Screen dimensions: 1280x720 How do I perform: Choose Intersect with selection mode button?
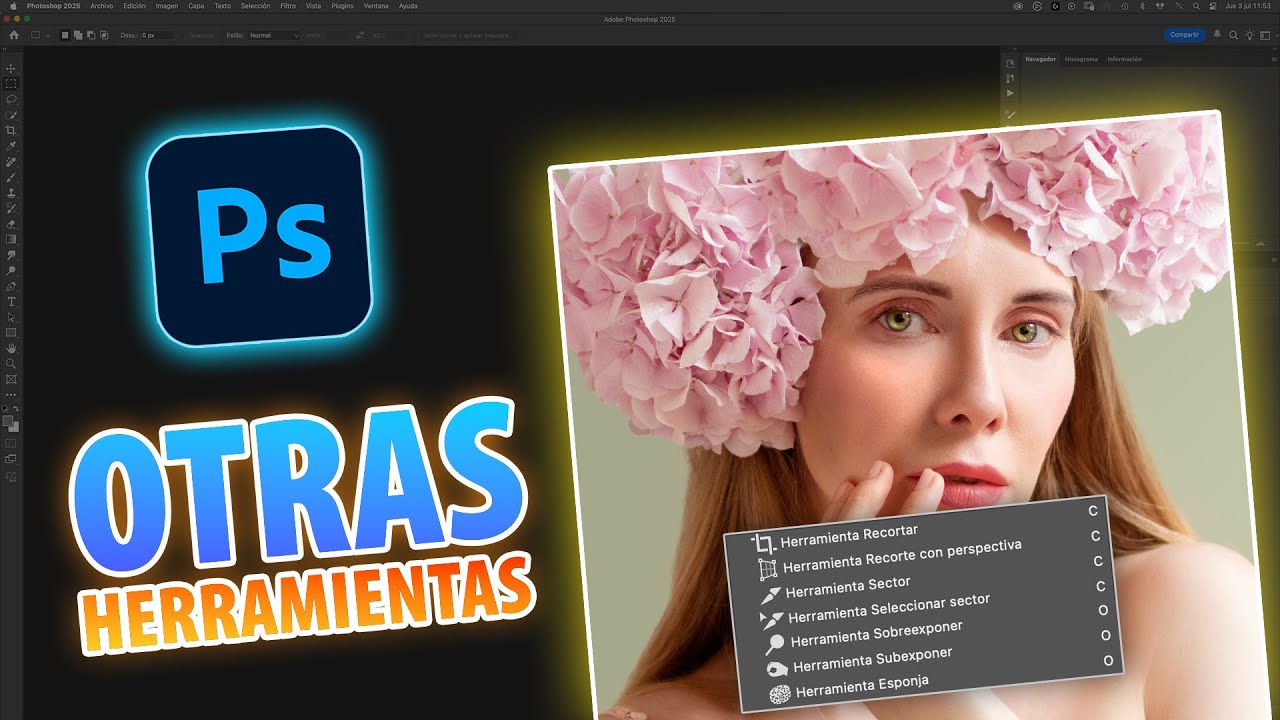click(x=104, y=35)
